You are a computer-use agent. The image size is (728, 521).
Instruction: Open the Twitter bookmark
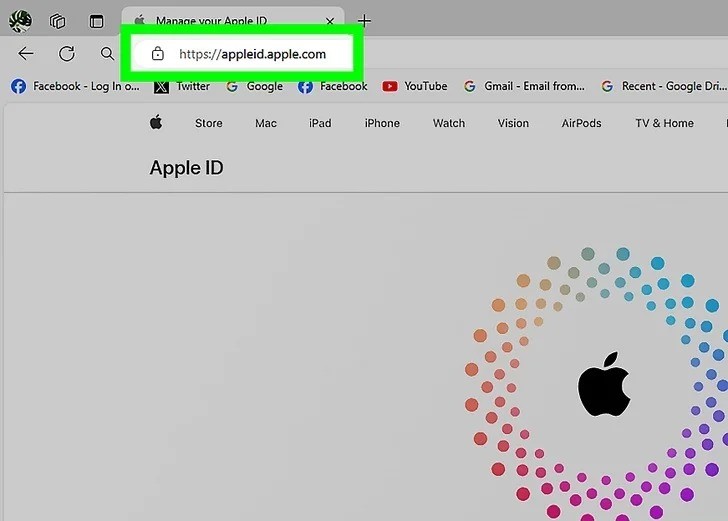tap(182, 86)
